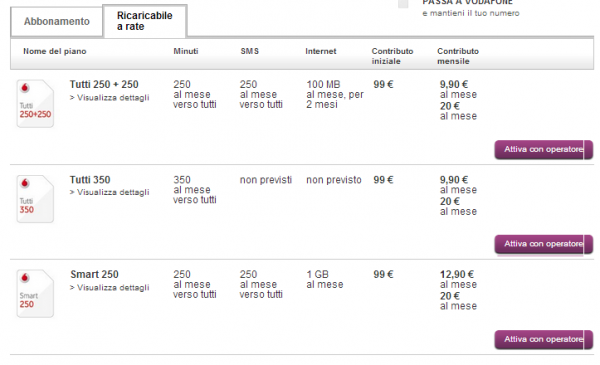The width and height of the screenshot is (600, 365).
Task: Click the Tutti 250+250 SIM card icon
Action: 35,103
